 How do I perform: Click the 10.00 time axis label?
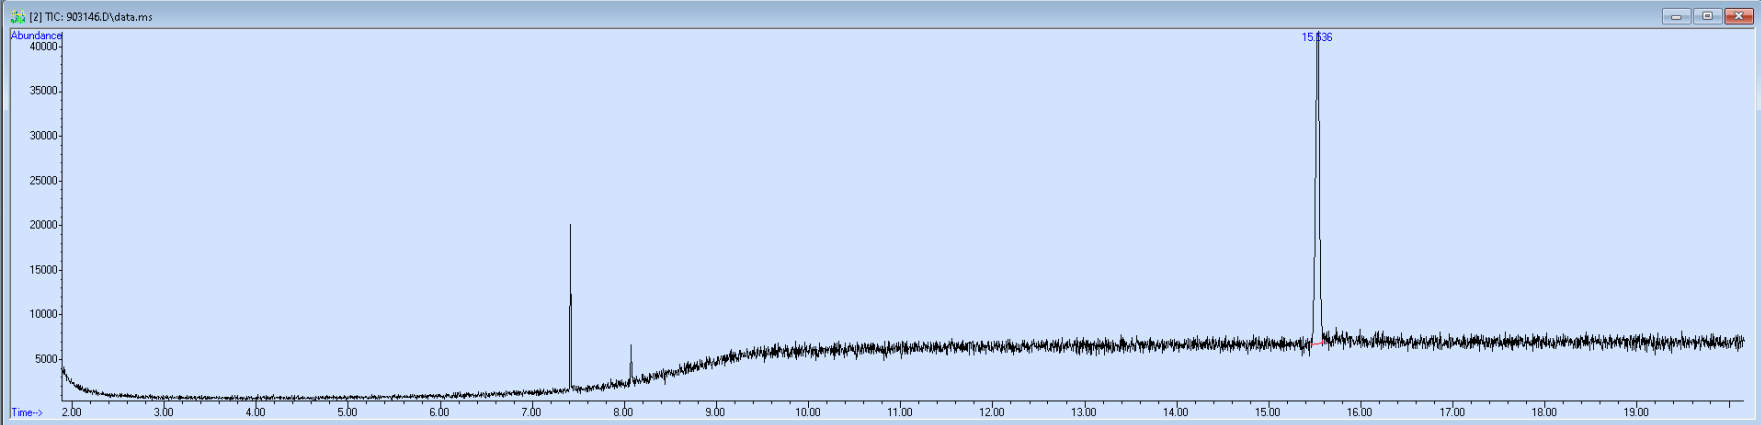807,412
